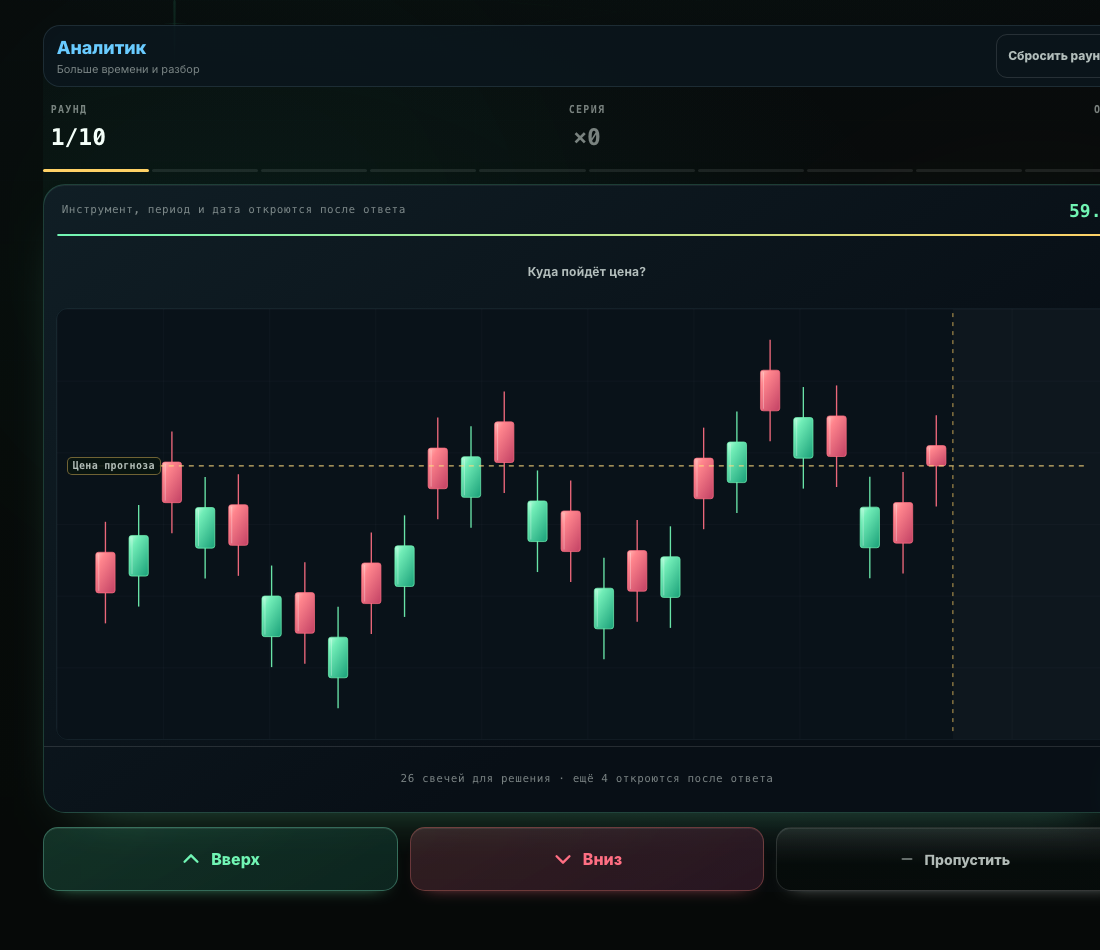
Task: Click the countdown timer bar under instrument text
Action: (578, 235)
